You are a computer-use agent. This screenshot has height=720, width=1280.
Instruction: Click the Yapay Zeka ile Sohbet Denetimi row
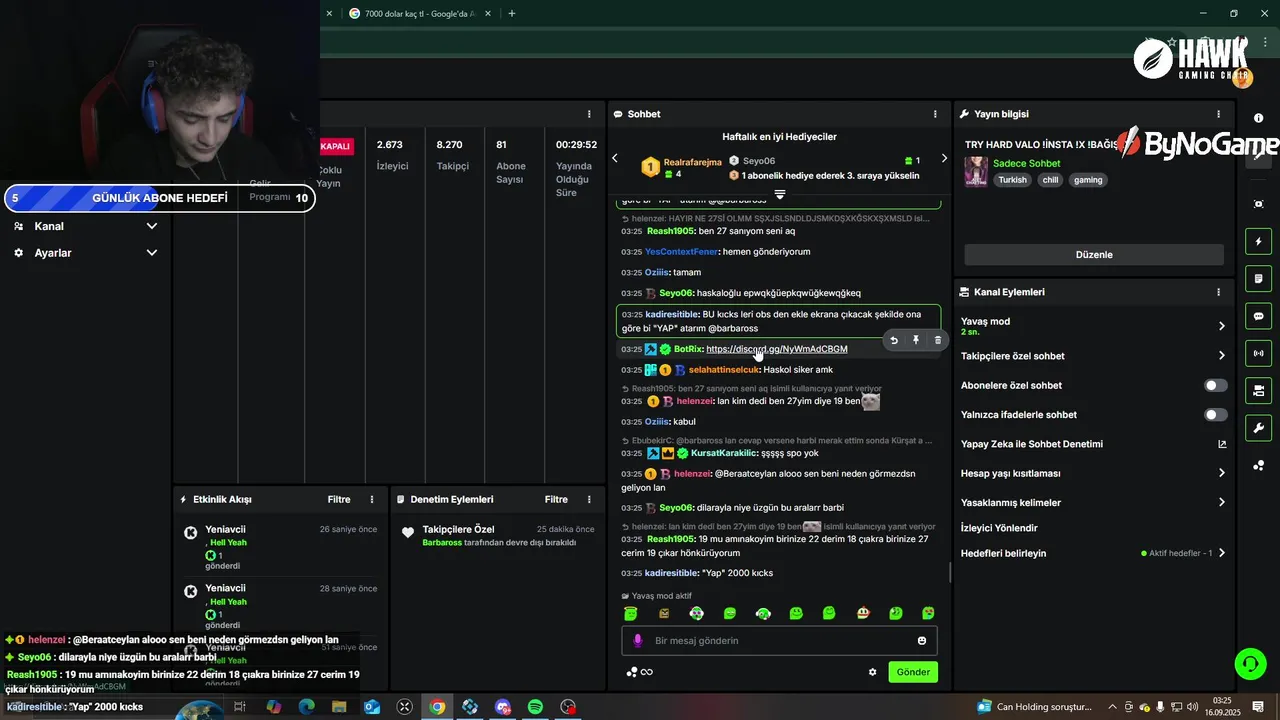point(1093,444)
